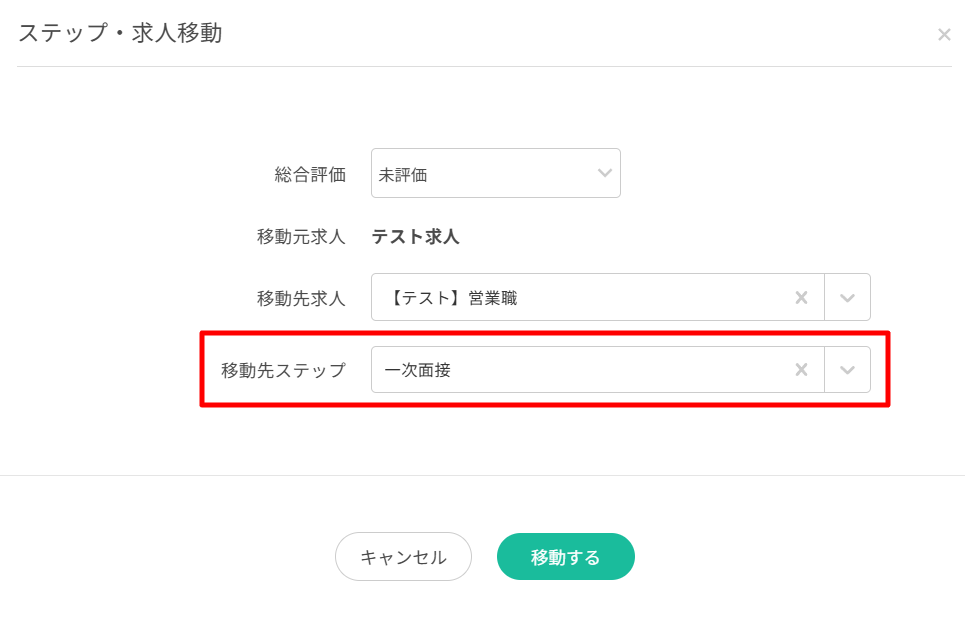Click empty space inside the 移動先ステップ combo box
The width and height of the screenshot is (965, 635).
620,370
